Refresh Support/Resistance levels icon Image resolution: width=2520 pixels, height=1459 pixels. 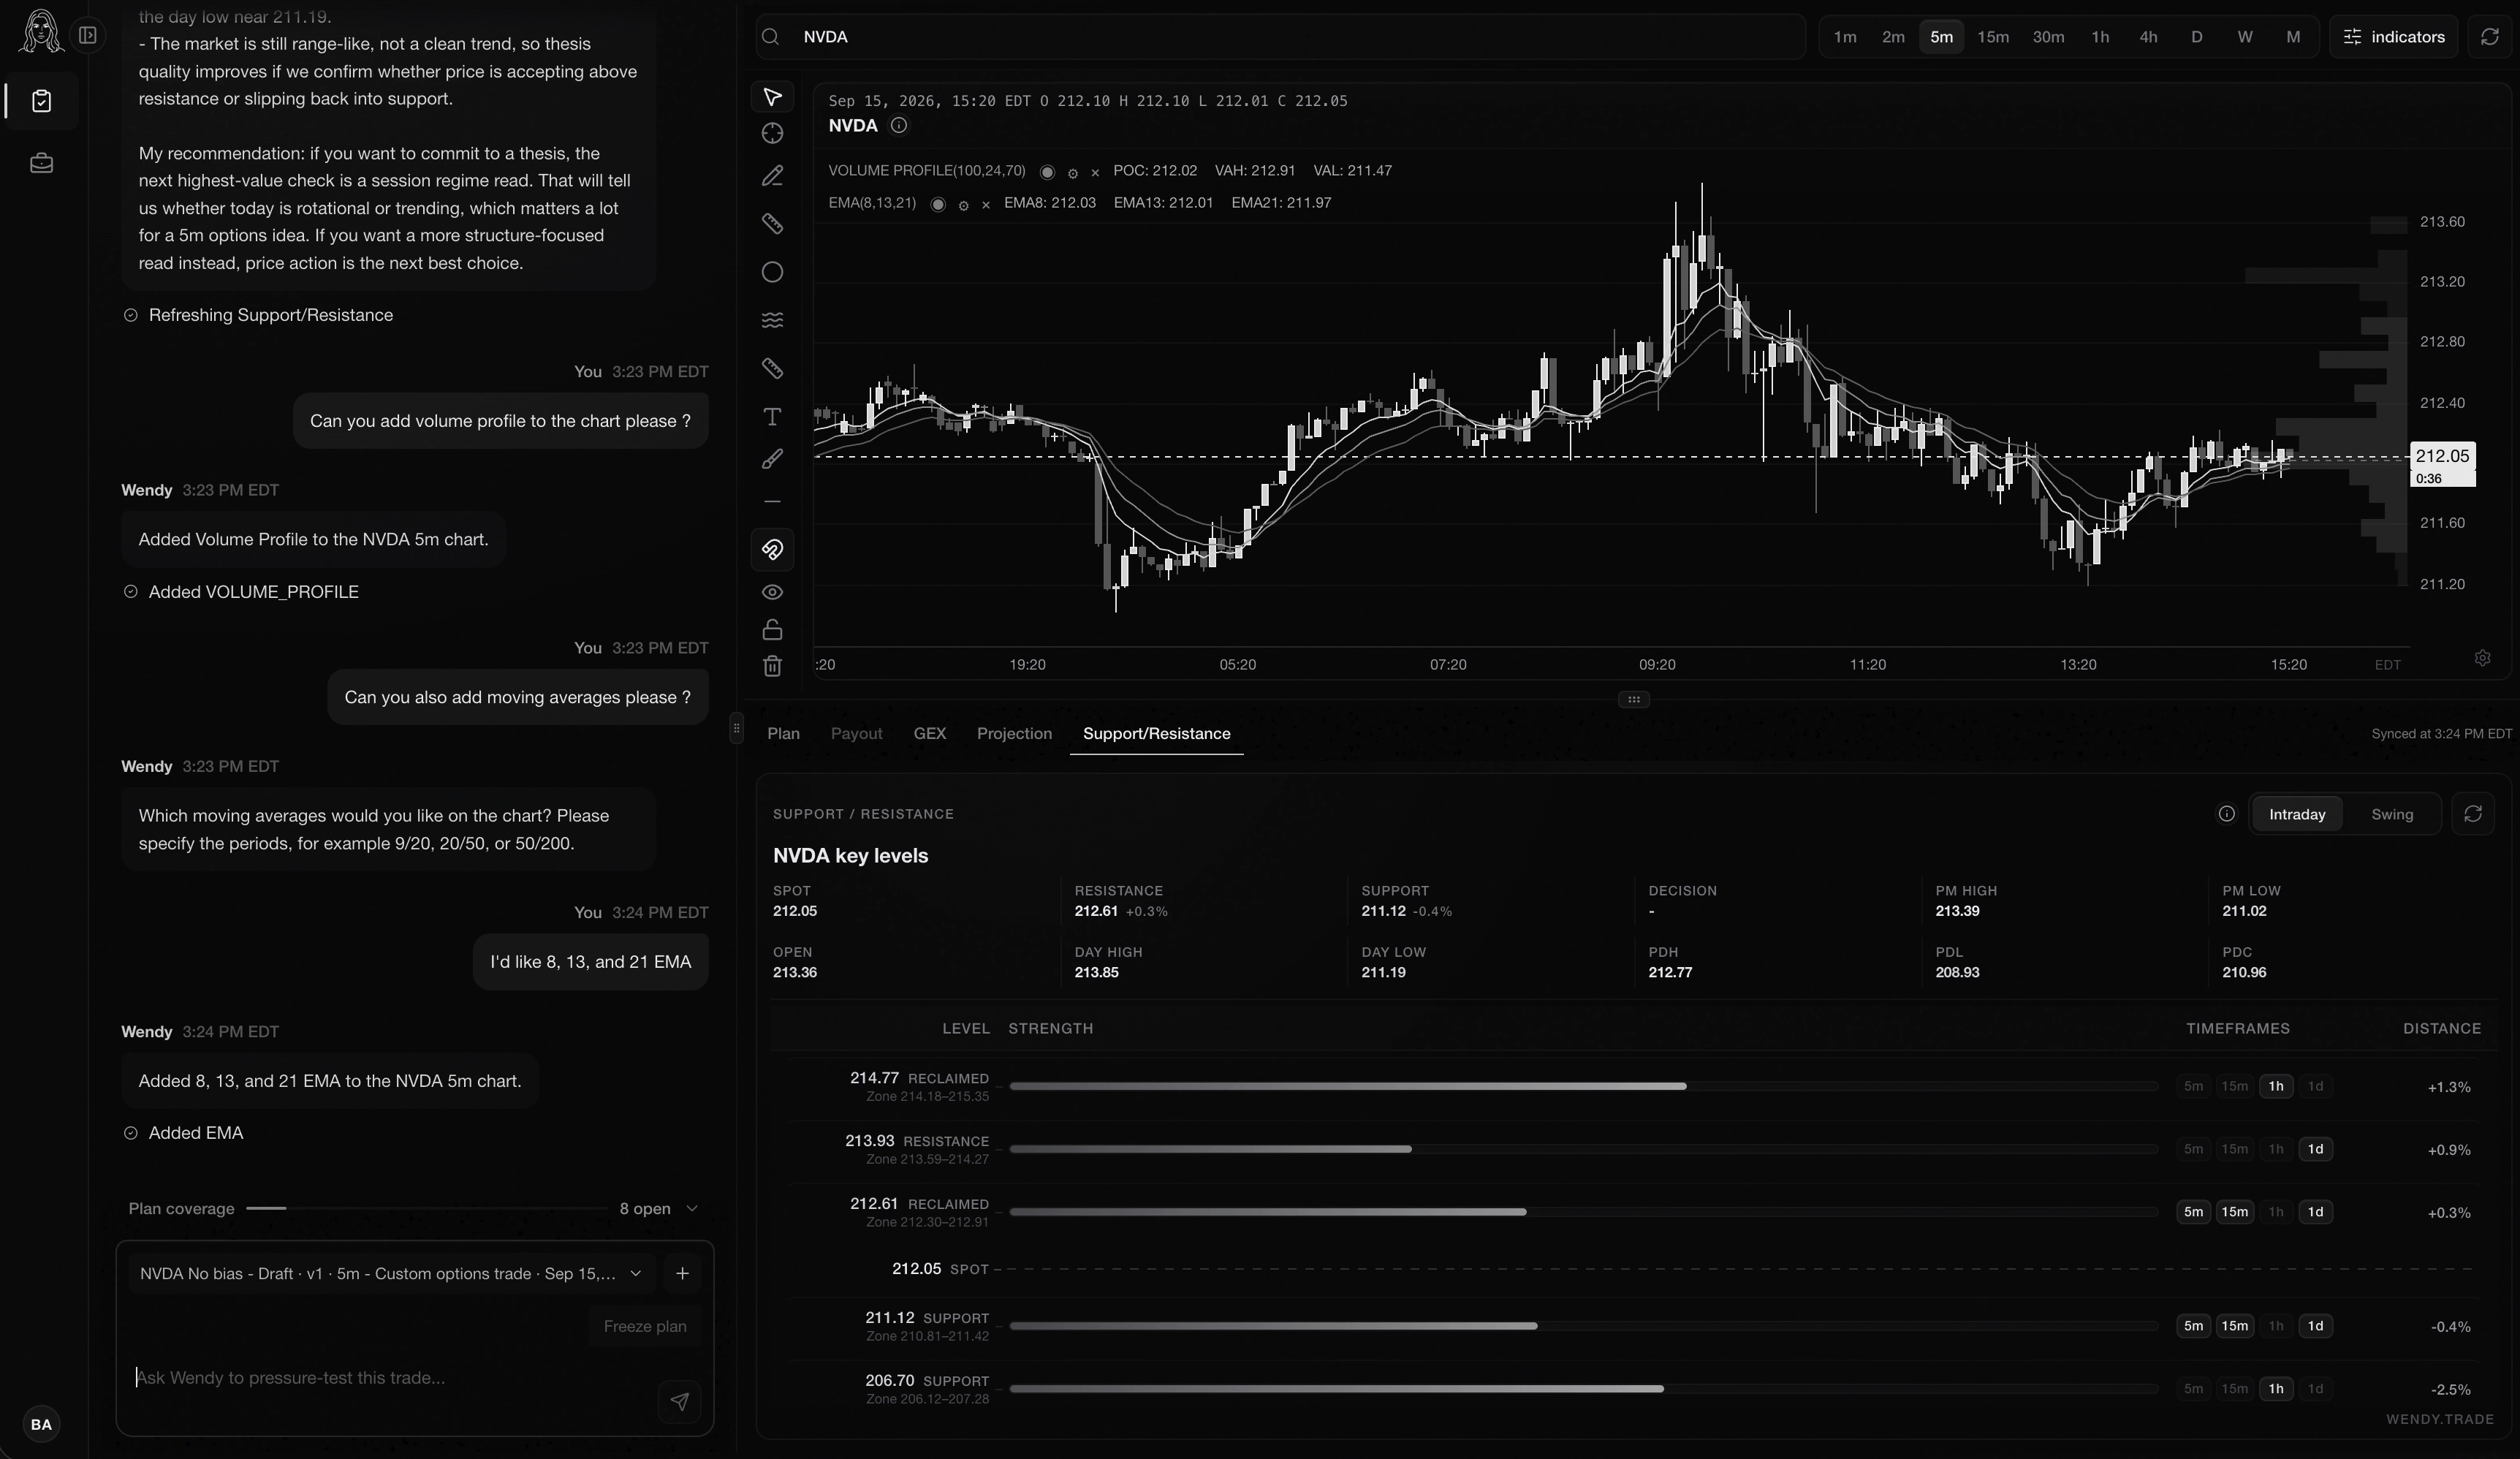pos(2473,814)
